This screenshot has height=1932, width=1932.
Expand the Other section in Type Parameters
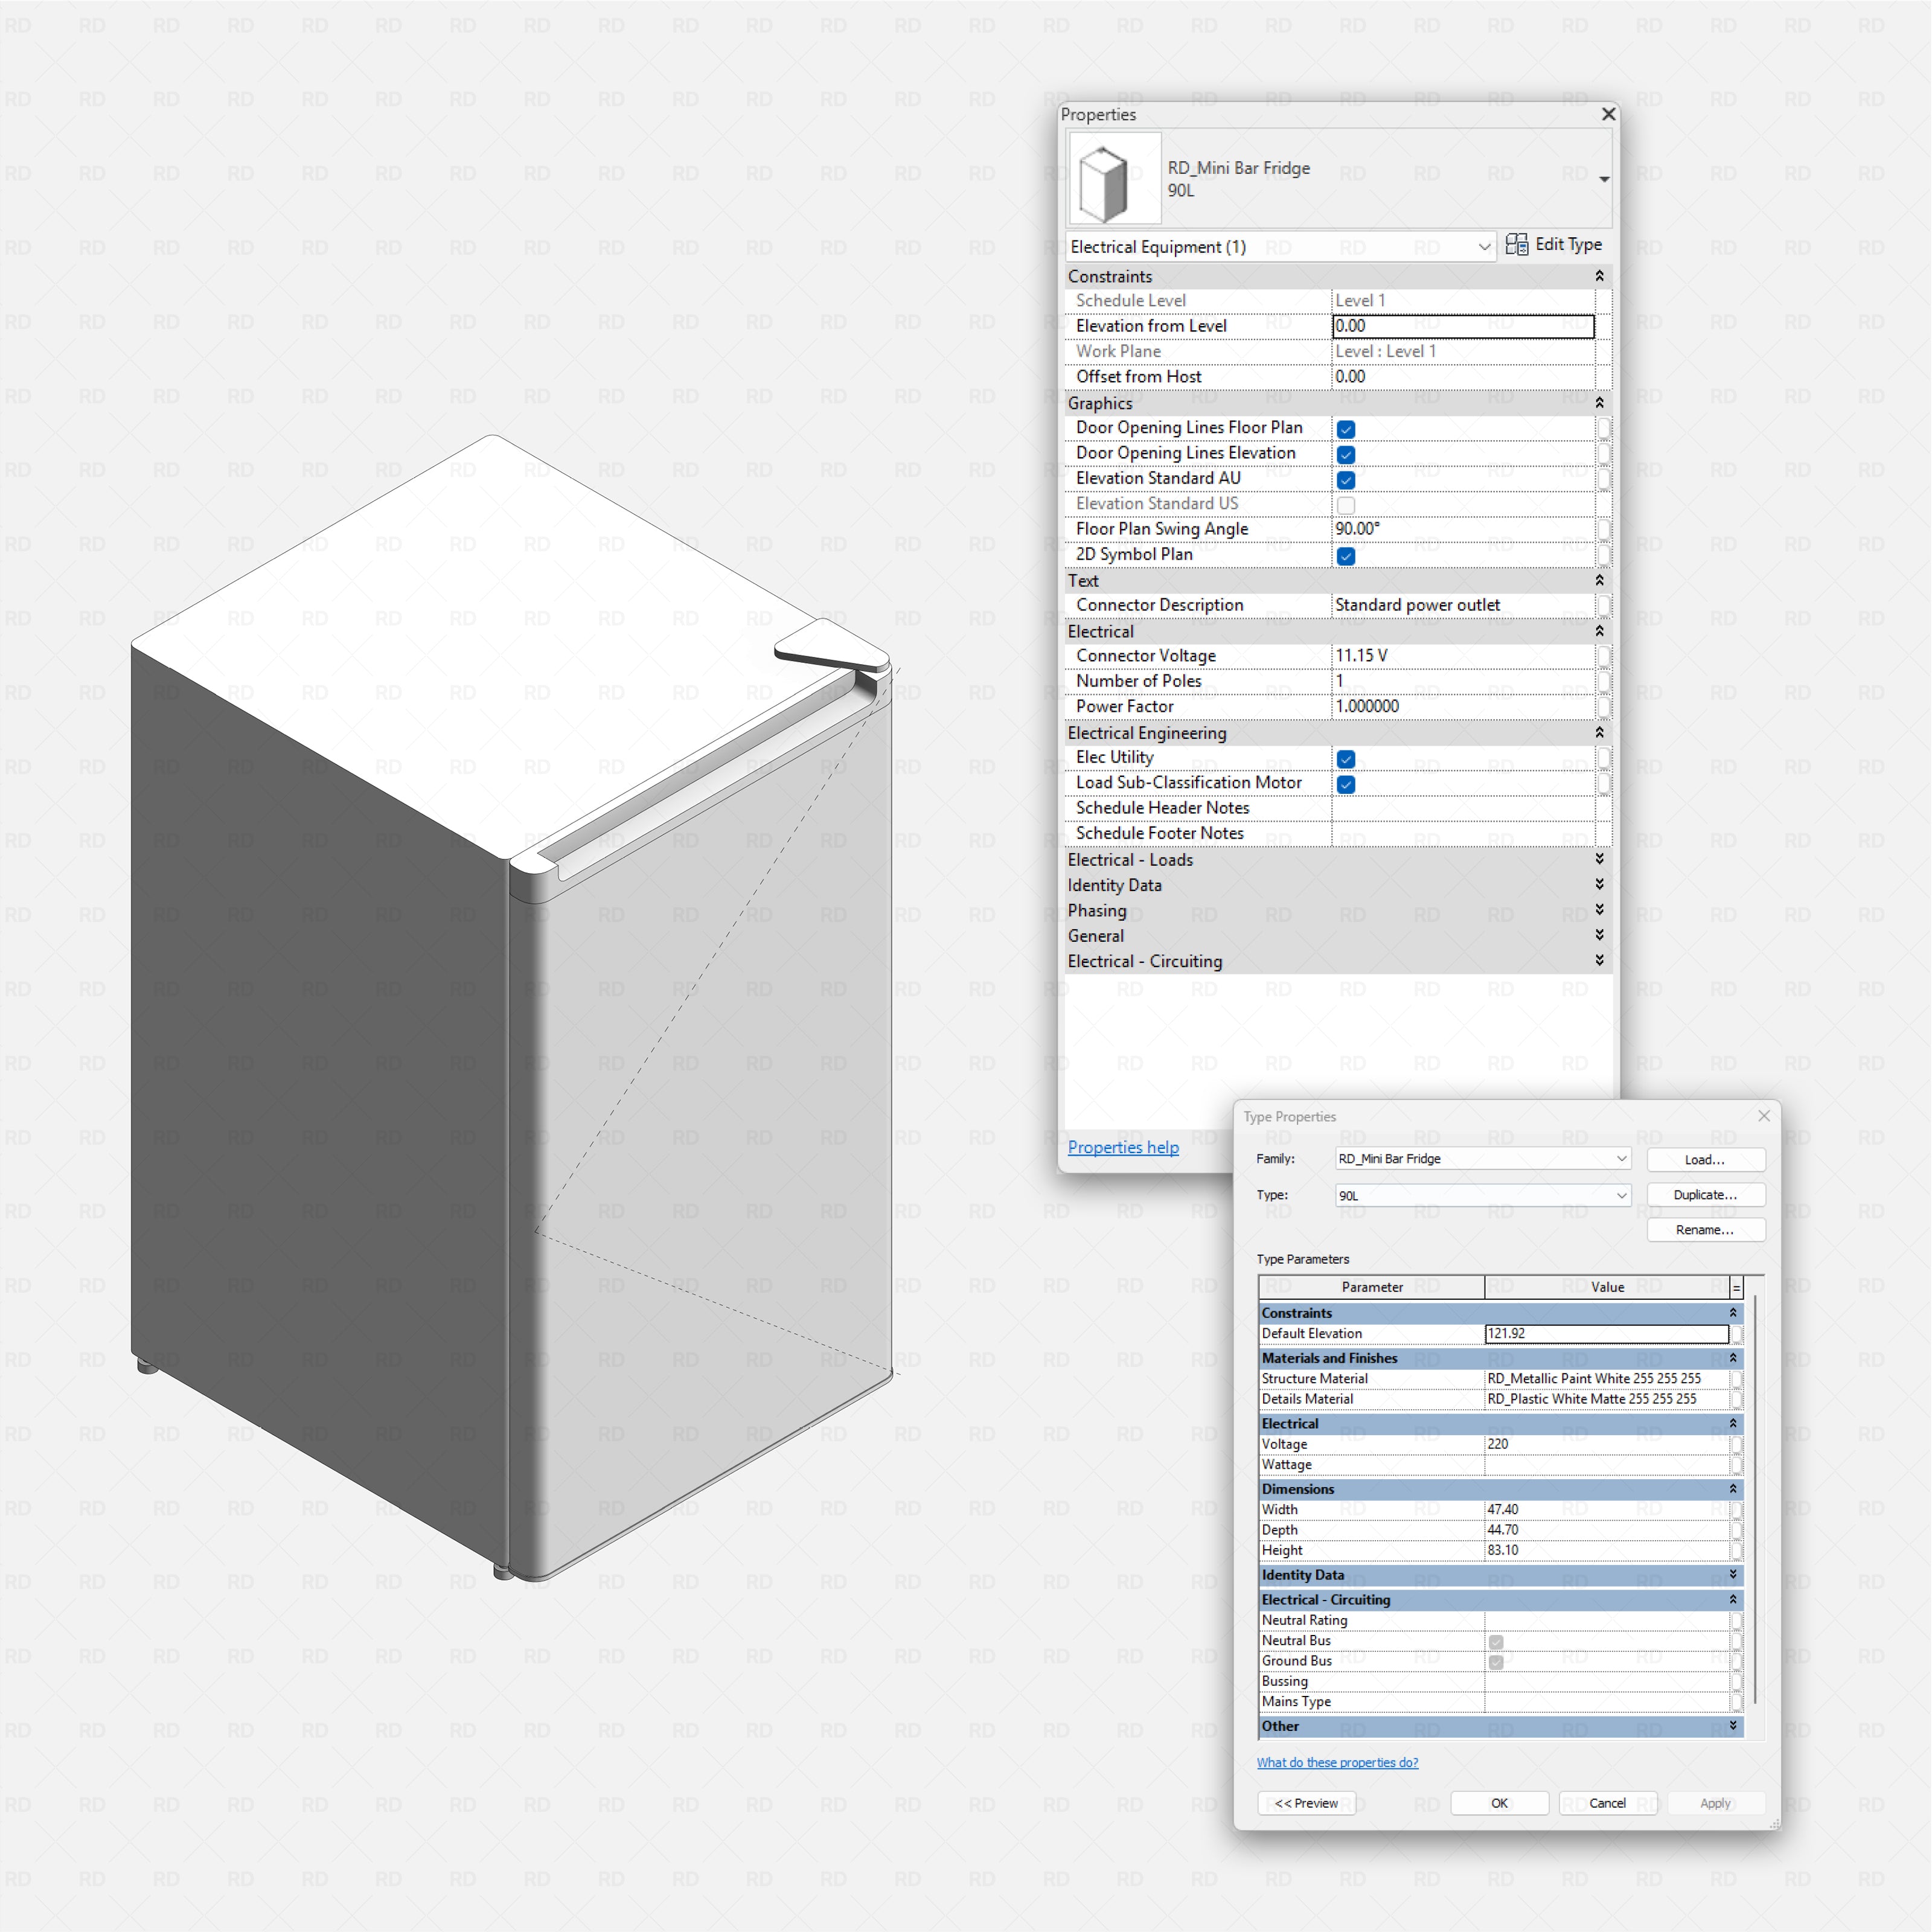[x=1733, y=1726]
